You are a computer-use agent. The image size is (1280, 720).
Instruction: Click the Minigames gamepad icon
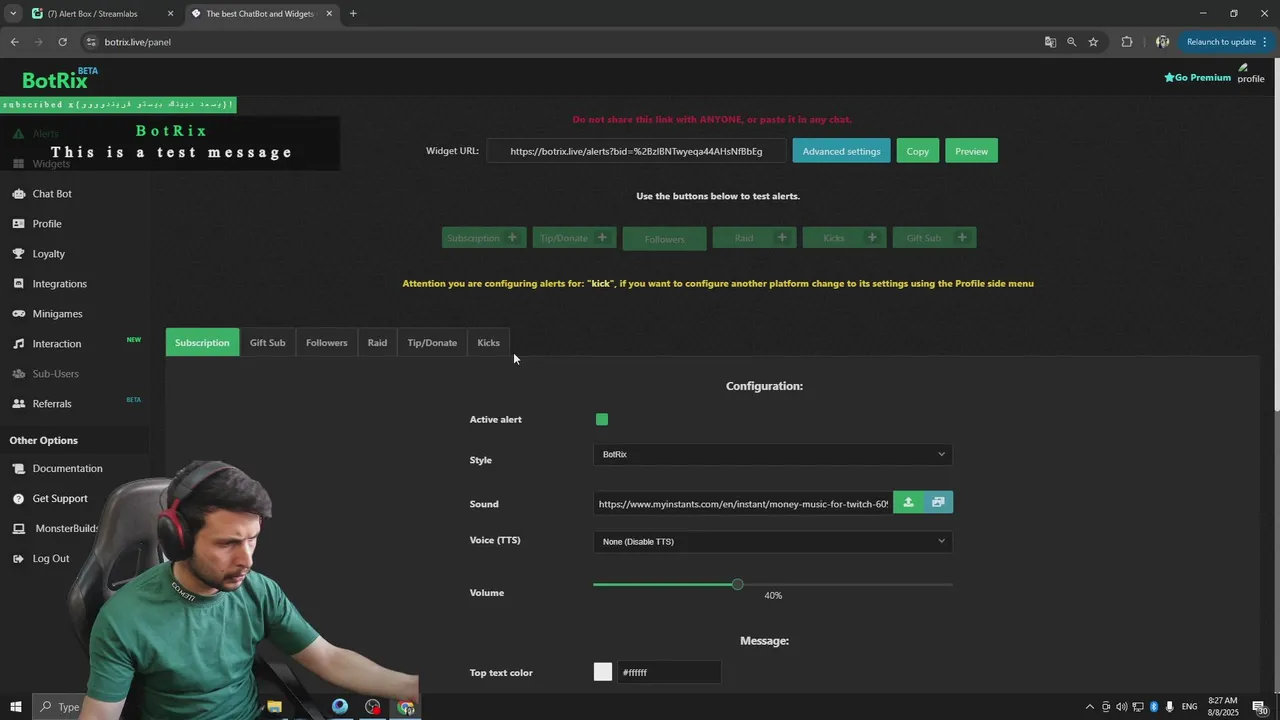coord(18,314)
